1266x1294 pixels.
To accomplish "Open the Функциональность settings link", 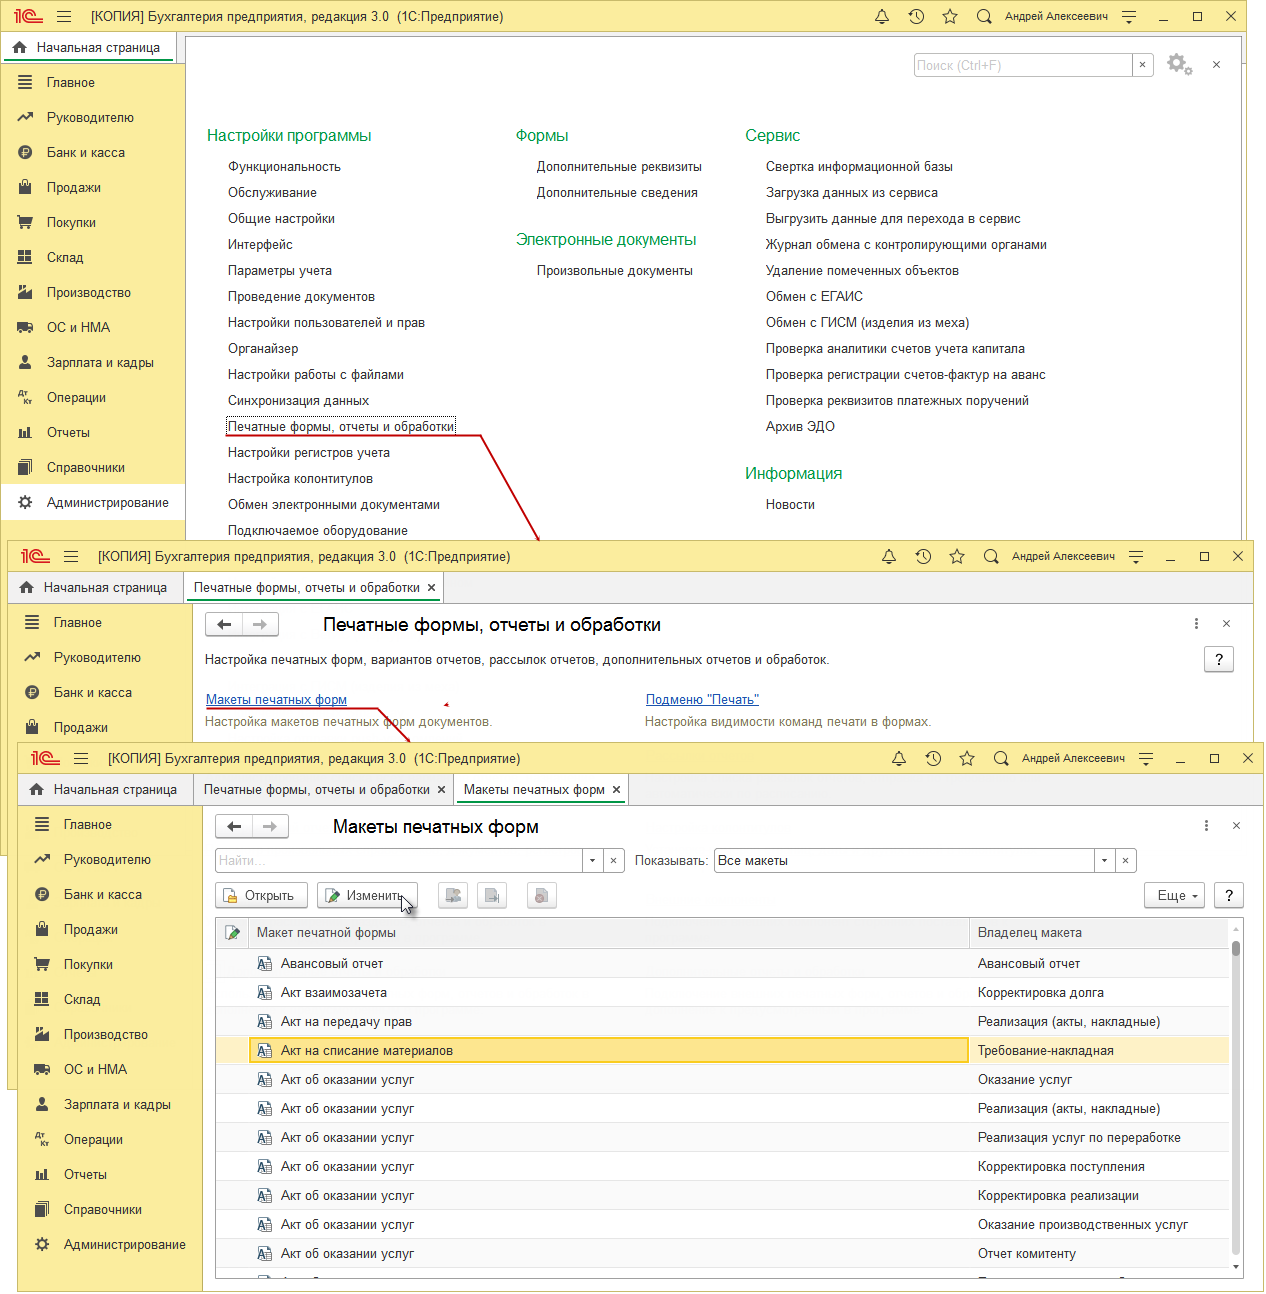I will 284,166.
